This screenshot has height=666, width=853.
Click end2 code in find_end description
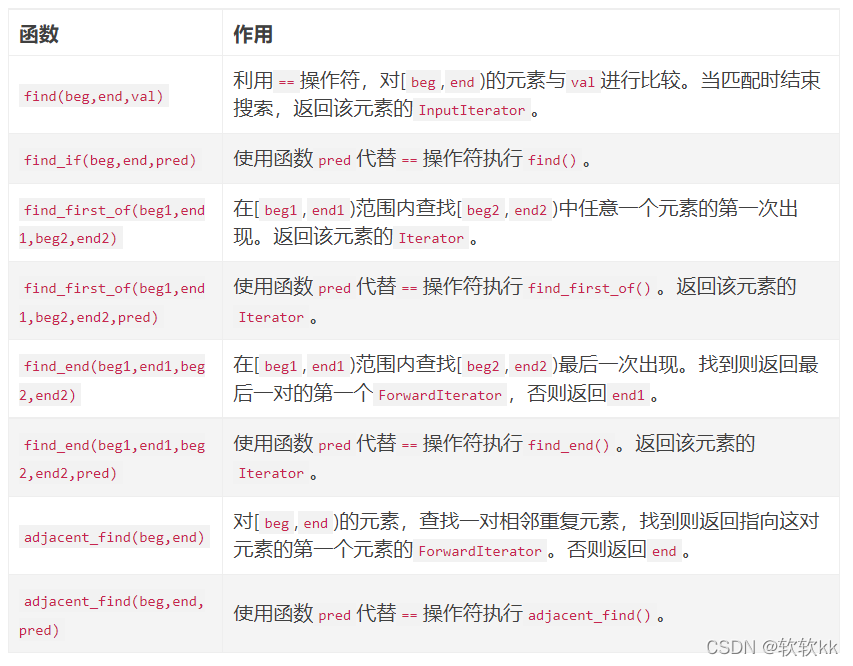[x=530, y=366]
